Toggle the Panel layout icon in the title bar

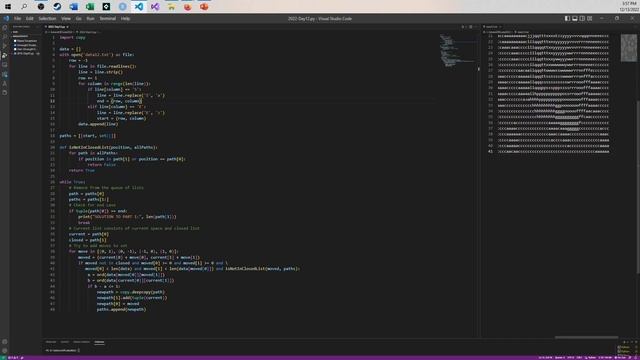(575, 18)
